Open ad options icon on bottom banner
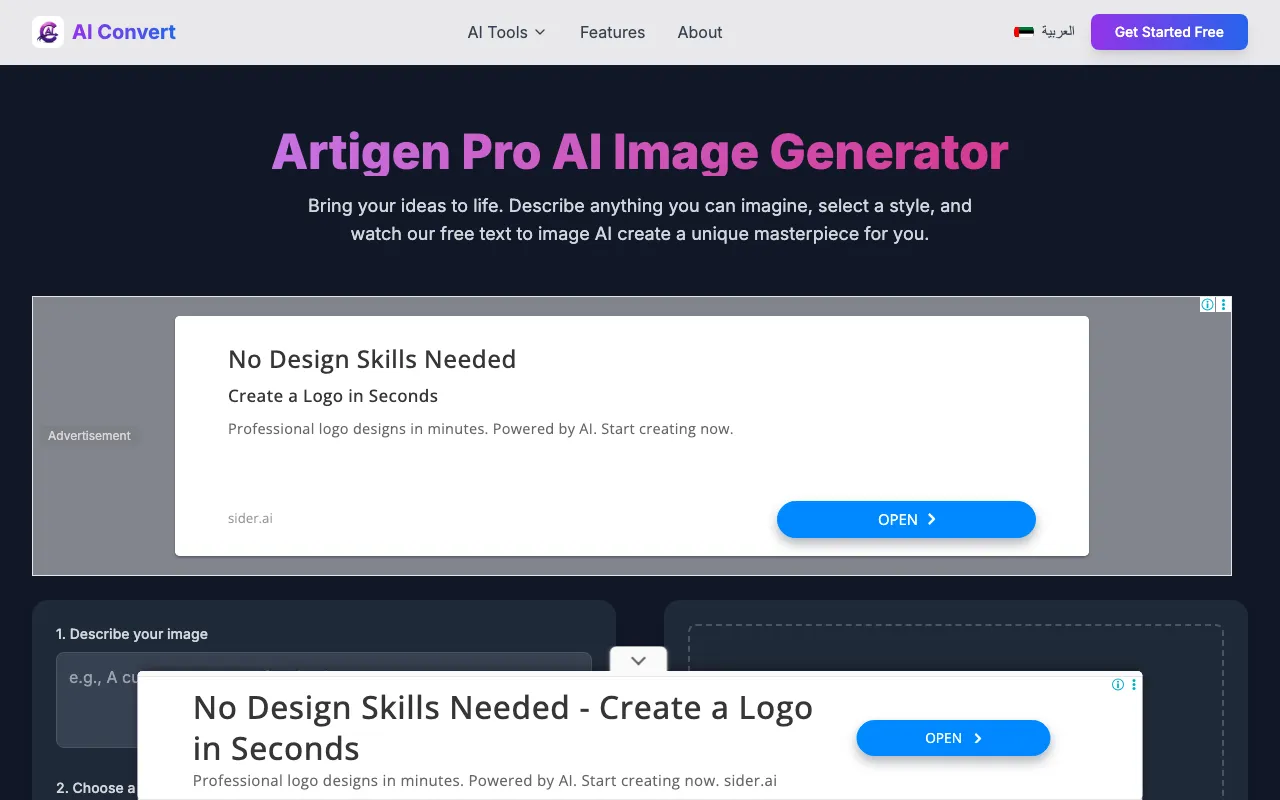 [x=1134, y=685]
